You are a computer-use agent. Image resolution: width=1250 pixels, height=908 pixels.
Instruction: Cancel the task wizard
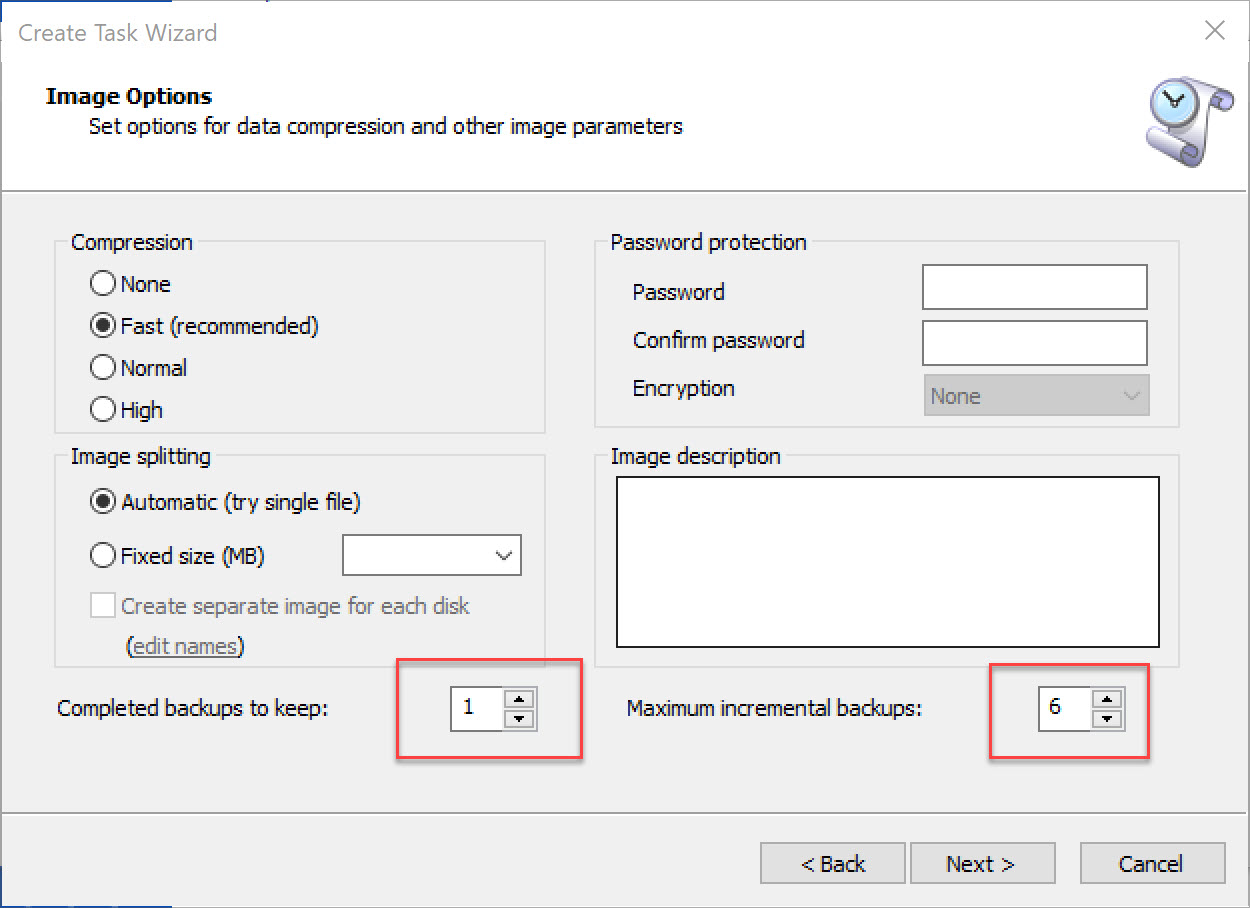(1152, 864)
